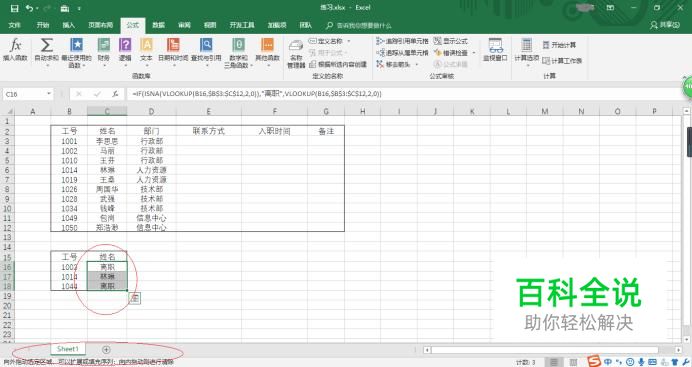Click the horizontal scrollbar left arrow
The width and height of the screenshot is (692, 367).
427,350
